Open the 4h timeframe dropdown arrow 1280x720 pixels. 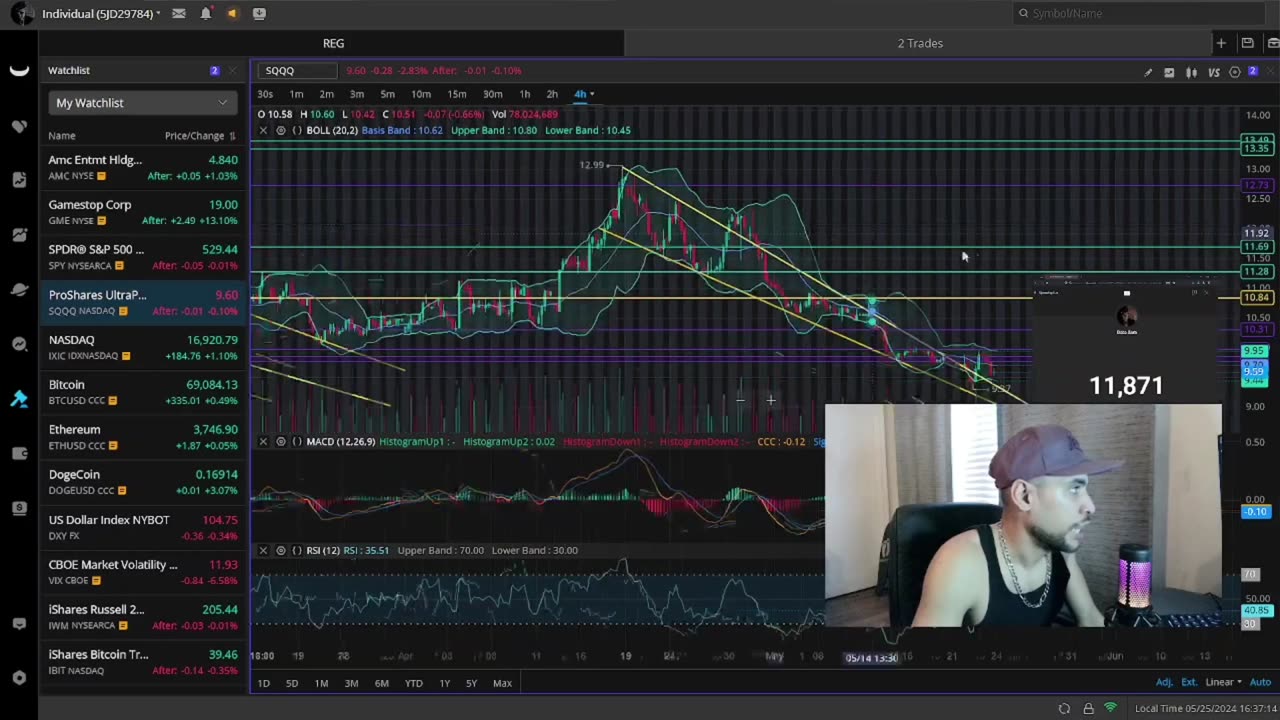(x=592, y=94)
